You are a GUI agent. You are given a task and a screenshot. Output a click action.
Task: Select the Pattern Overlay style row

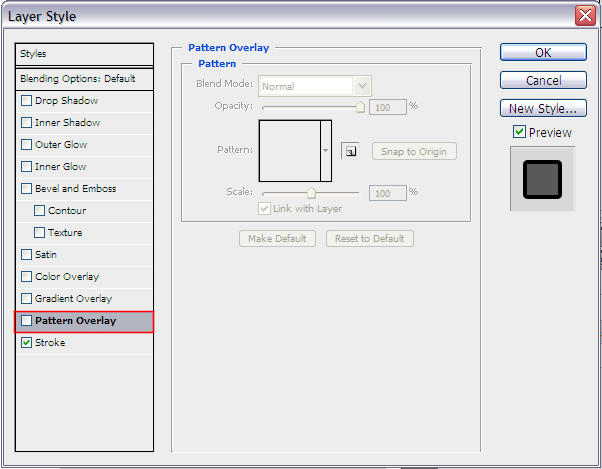[84, 322]
